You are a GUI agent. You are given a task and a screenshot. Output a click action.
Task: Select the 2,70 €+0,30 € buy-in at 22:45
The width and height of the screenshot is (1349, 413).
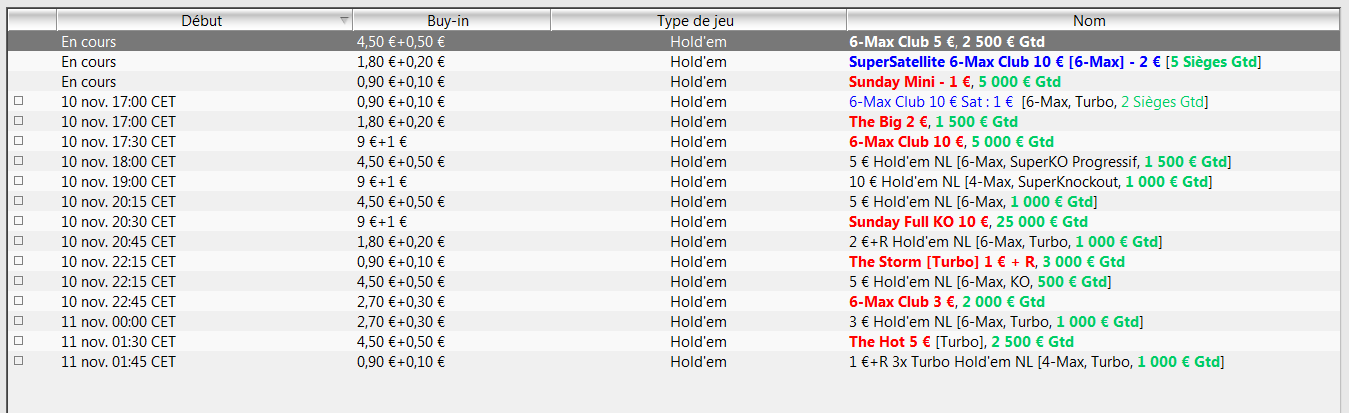(401, 302)
